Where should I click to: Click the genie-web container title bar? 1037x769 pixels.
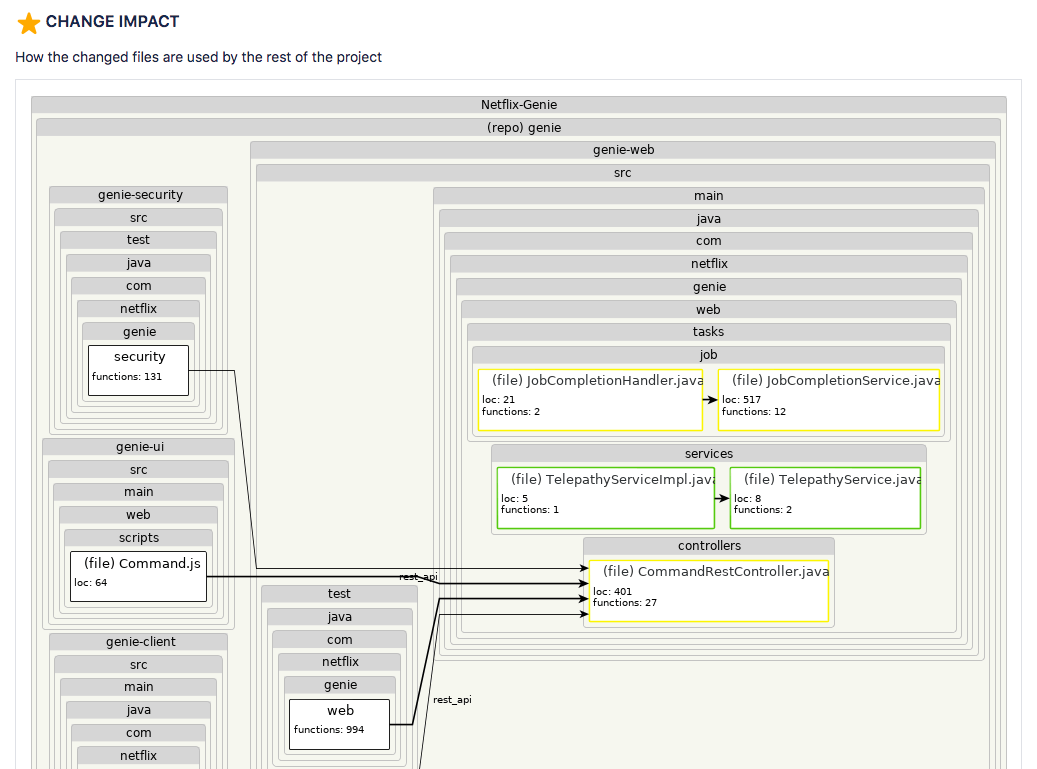pos(622,148)
